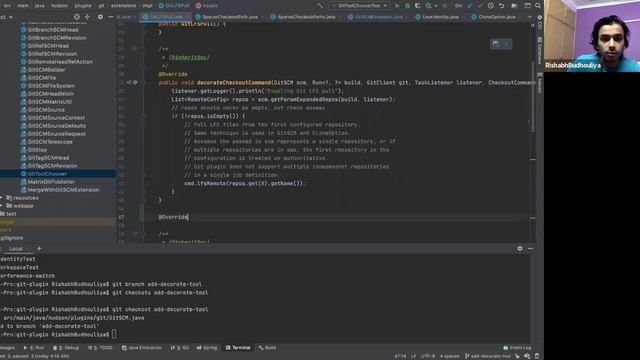
Task: Open the git branch add-decorate-tool widget
Action: tap(487, 356)
